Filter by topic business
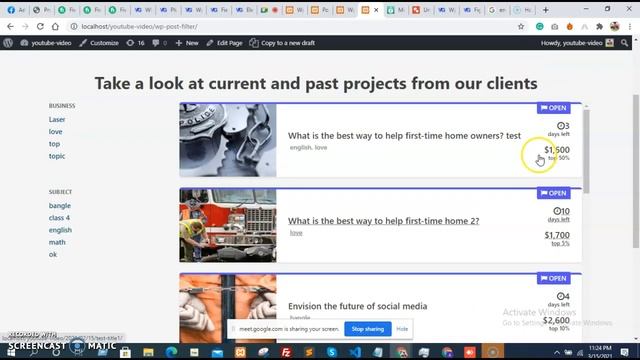The width and height of the screenshot is (640, 360). coord(57,156)
